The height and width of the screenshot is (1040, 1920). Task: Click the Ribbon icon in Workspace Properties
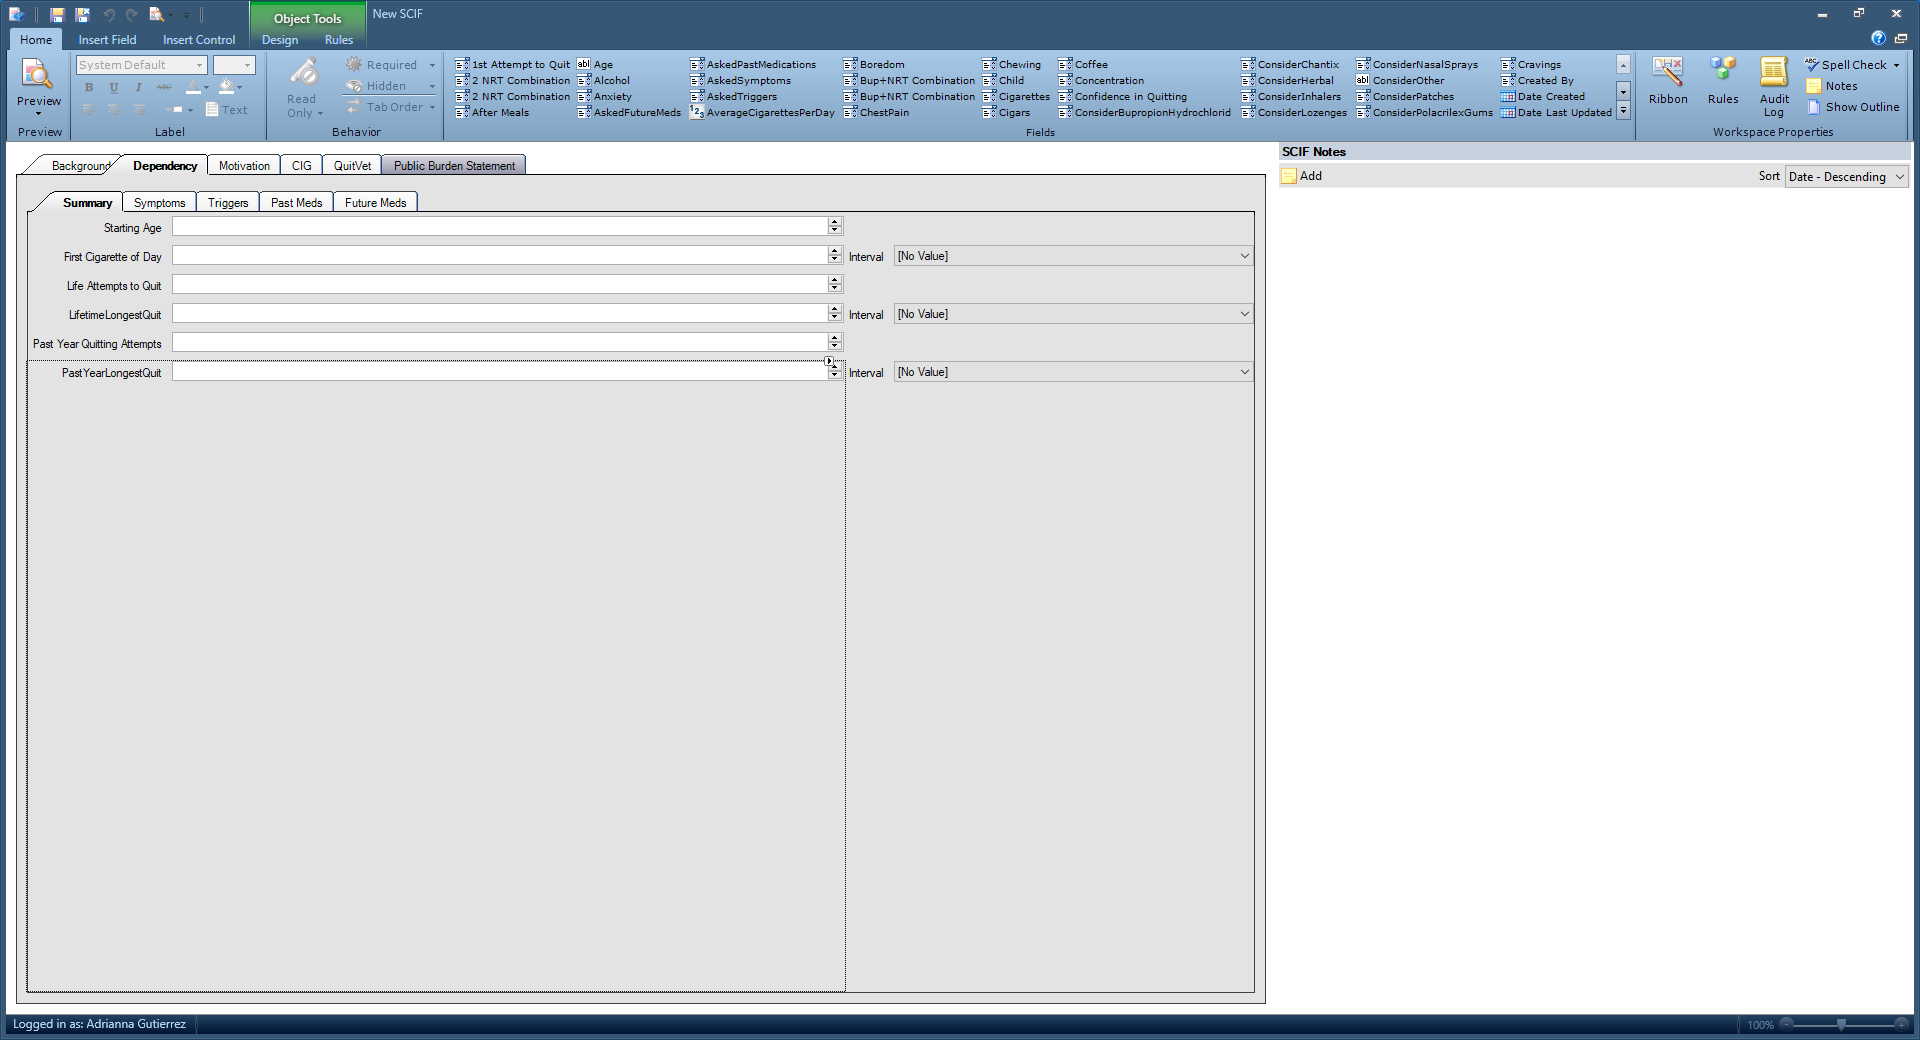[x=1668, y=81]
